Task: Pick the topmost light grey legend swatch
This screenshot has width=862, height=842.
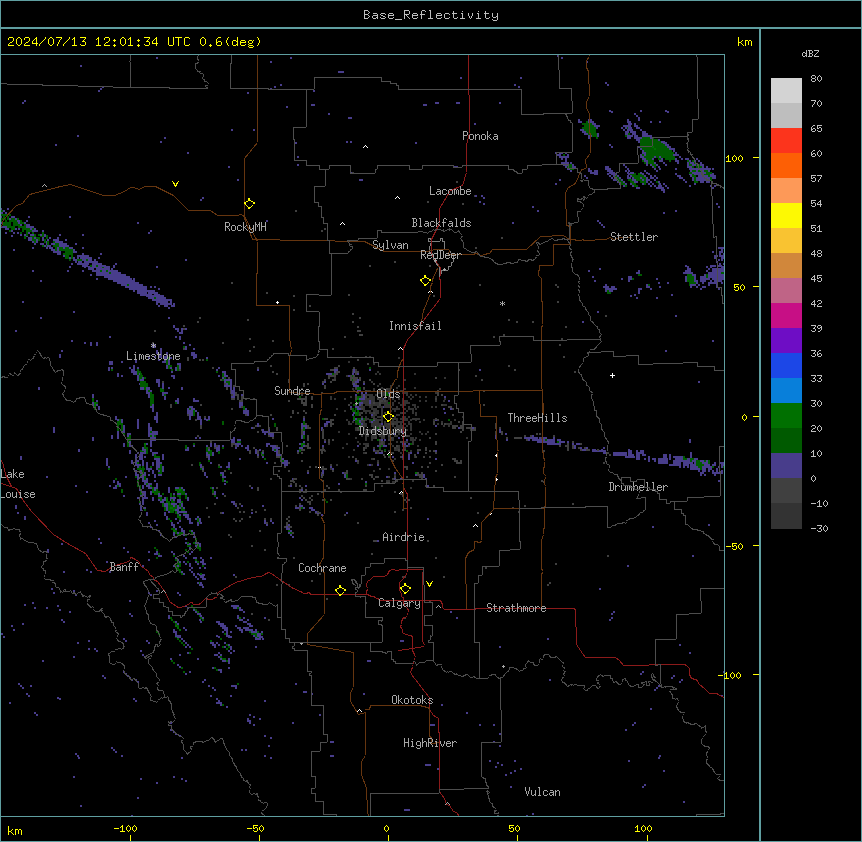Action: tap(786, 91)
